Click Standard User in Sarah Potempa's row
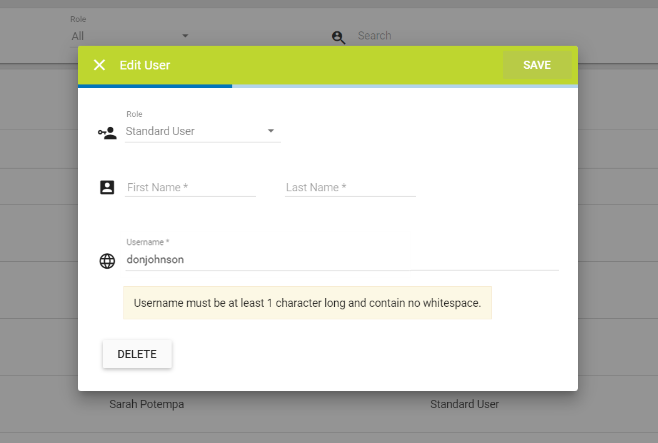The height and width of the screenshot is (443, 658). (x=464, y=404)
